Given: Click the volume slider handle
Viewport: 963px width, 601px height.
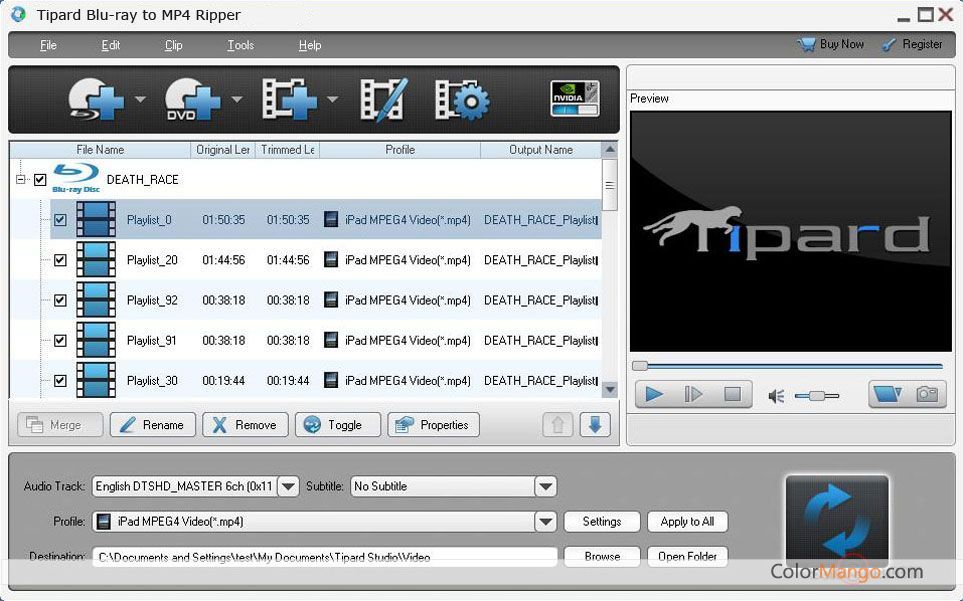Looking at the screenshot, I should [x=817, y=396].
